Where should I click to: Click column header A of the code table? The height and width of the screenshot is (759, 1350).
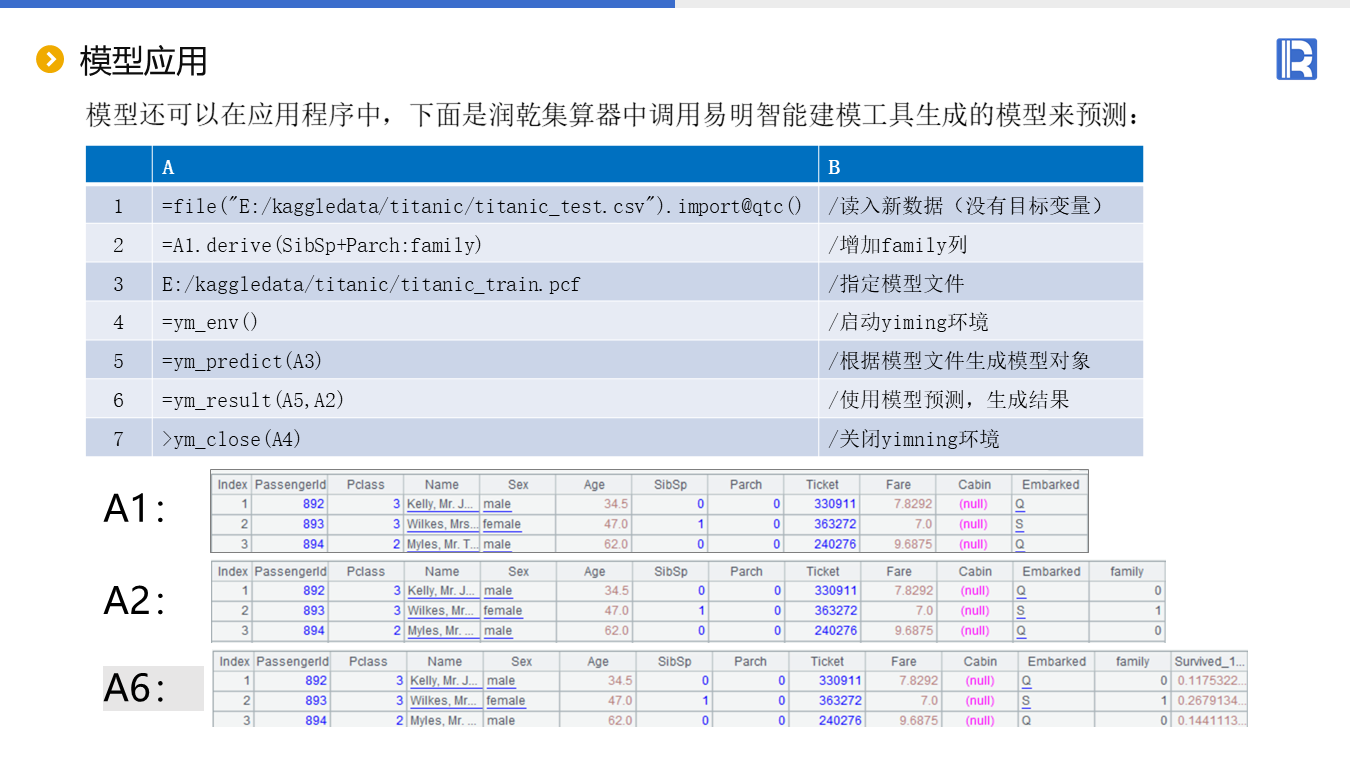(x=485, y=165)
